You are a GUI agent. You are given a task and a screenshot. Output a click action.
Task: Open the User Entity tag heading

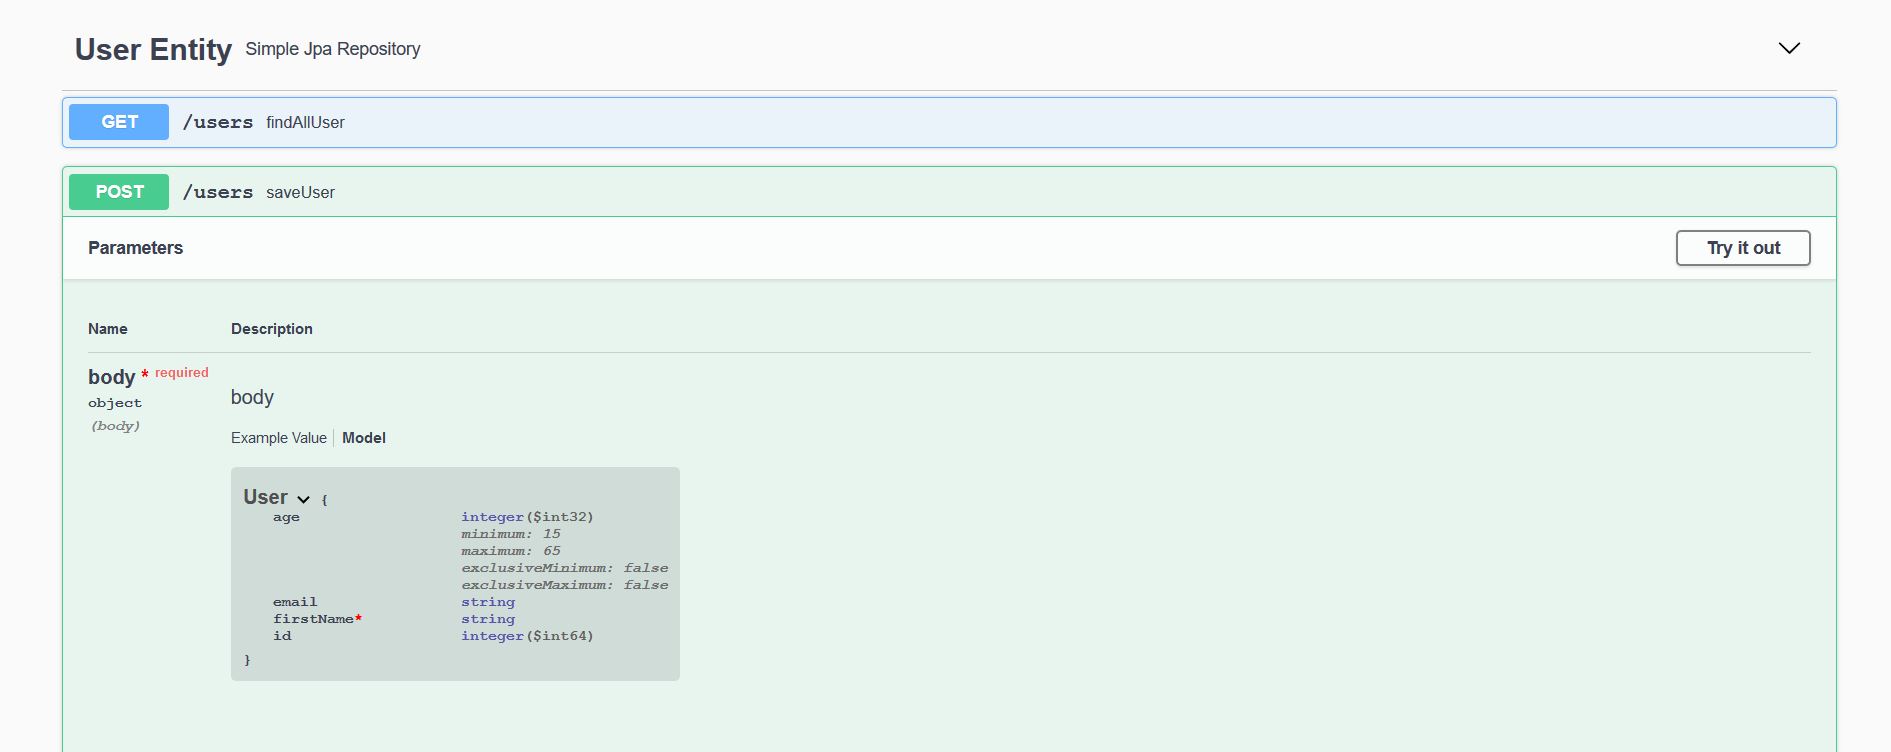(x=153, y=49)
